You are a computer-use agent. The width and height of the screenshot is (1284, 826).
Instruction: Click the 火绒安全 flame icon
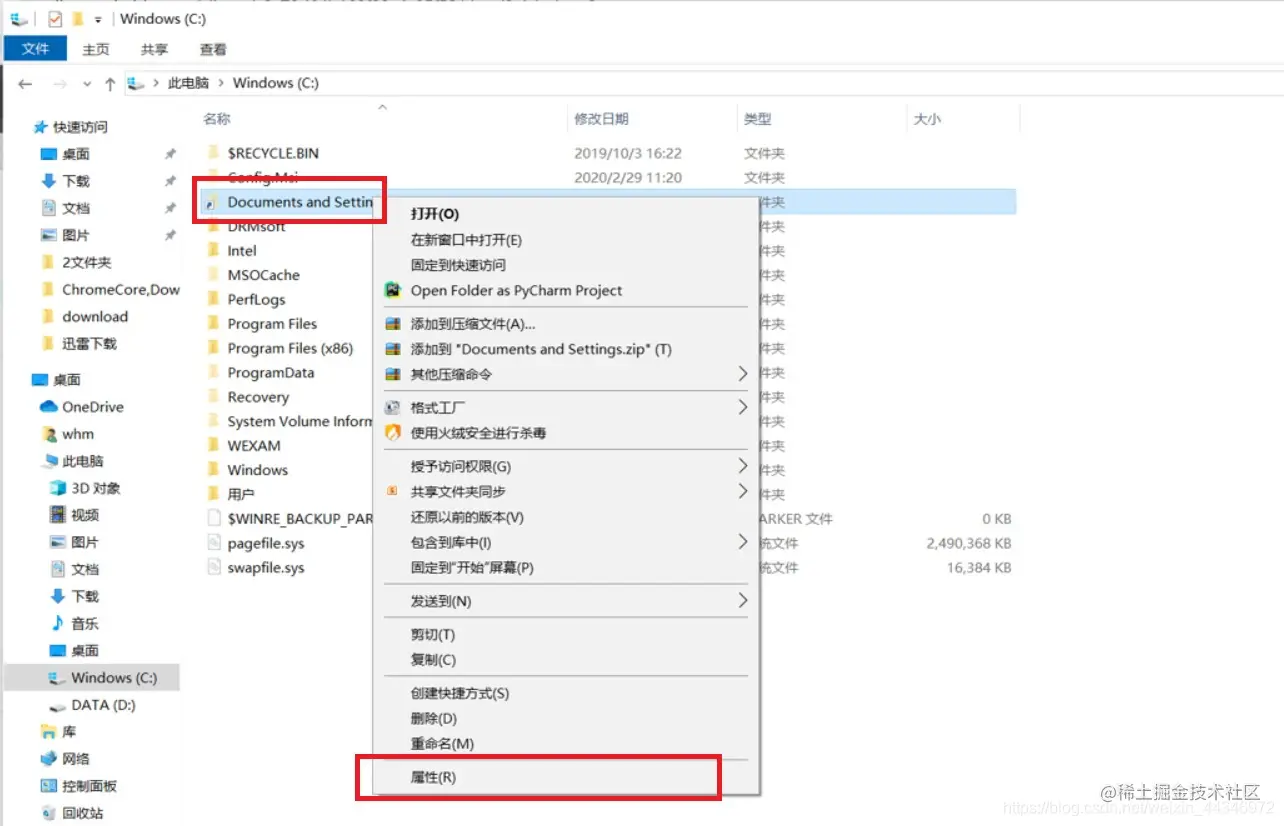tap(392, 433)
